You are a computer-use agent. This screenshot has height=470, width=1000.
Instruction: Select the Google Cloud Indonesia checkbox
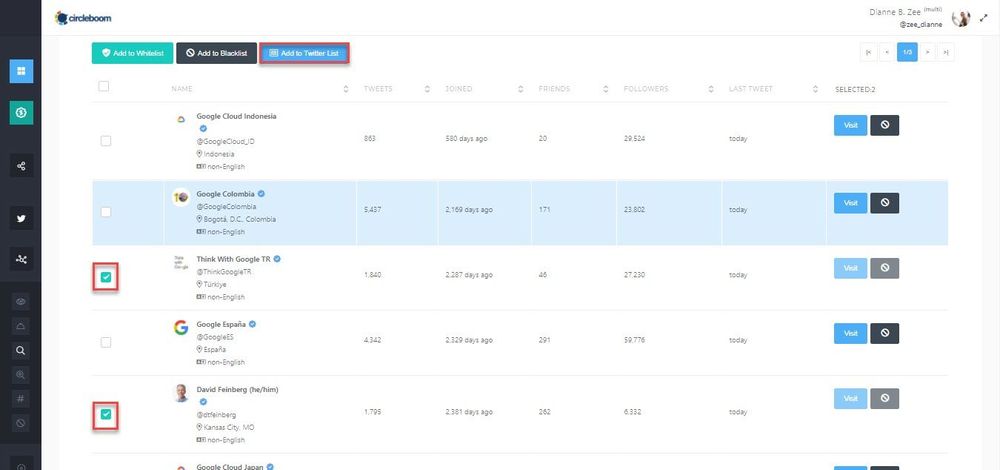[106, 141]
